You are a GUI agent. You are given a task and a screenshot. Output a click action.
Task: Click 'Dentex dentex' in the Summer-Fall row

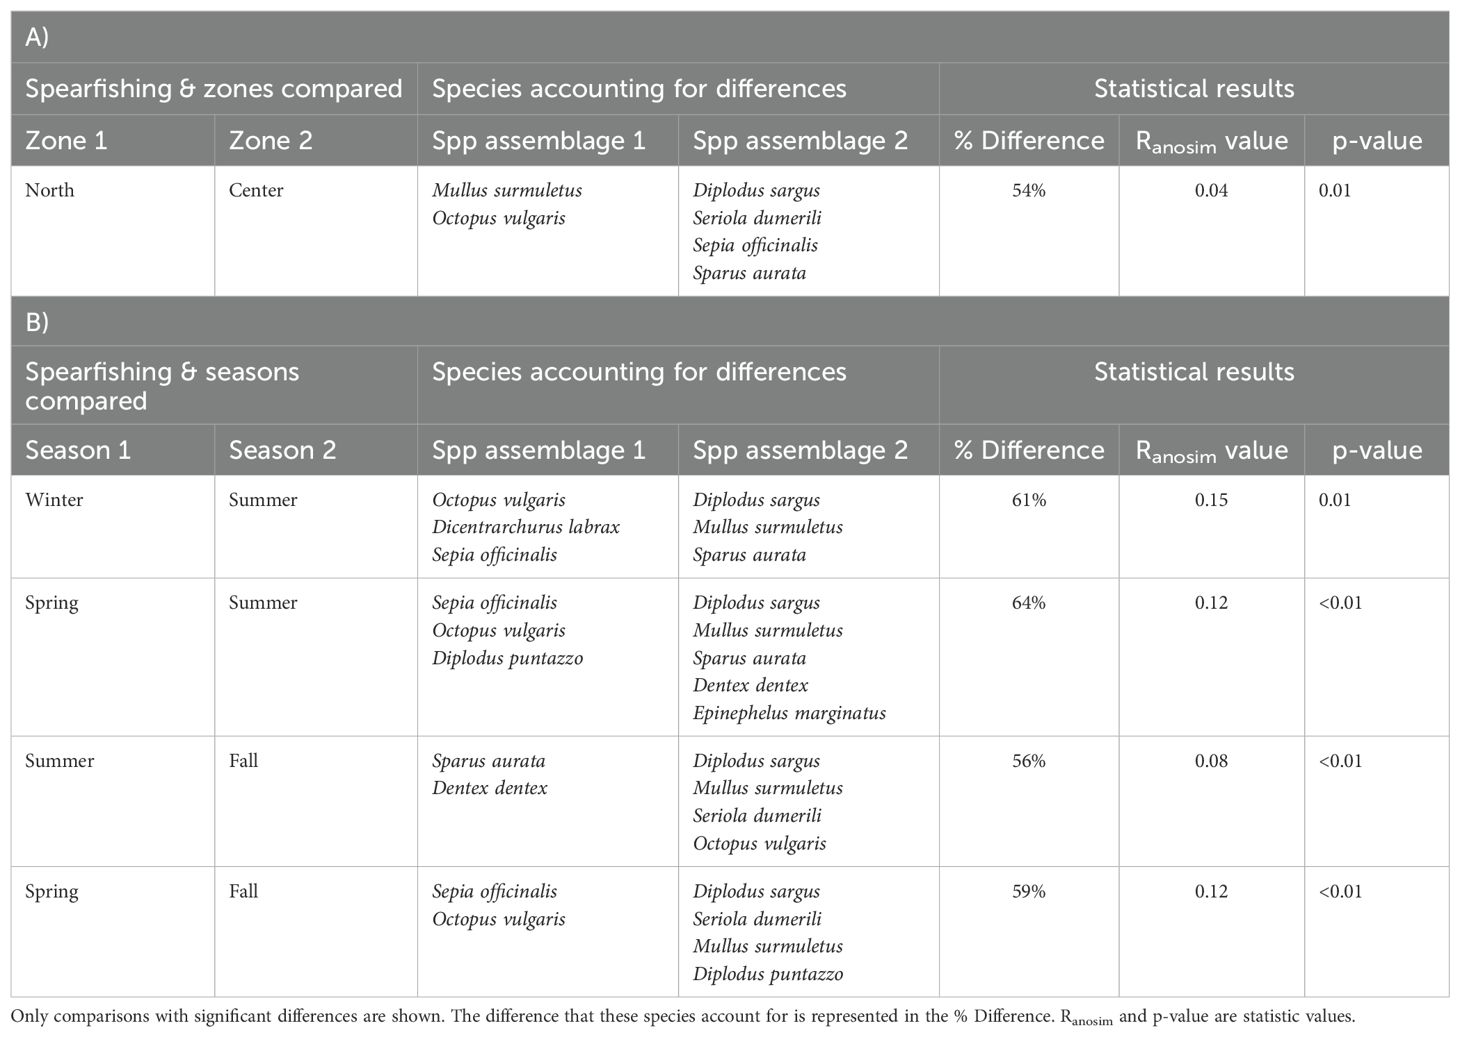click(490, 788)
